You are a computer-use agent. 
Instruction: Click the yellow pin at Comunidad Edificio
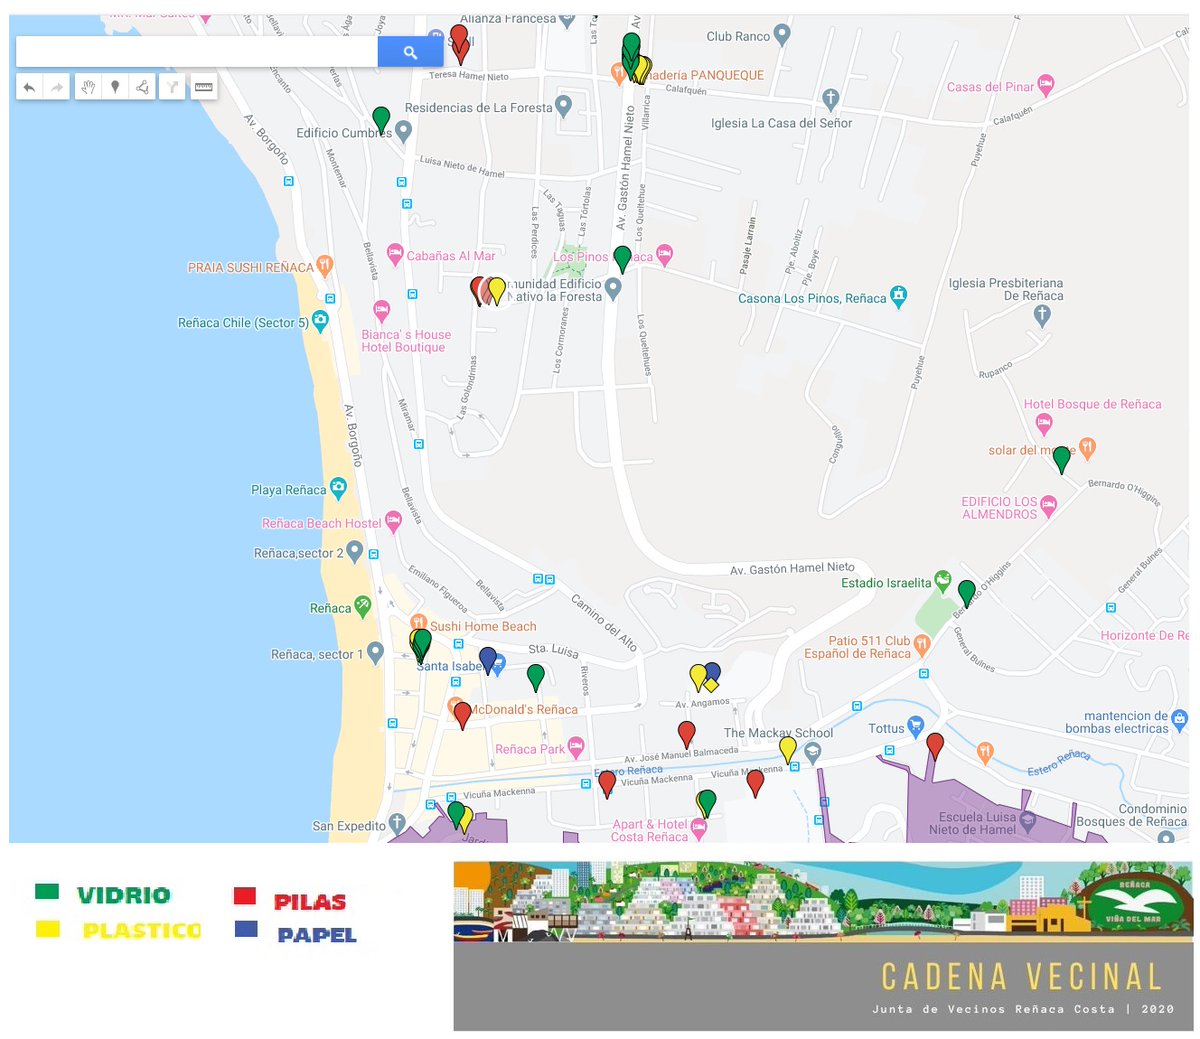(496, 291)
